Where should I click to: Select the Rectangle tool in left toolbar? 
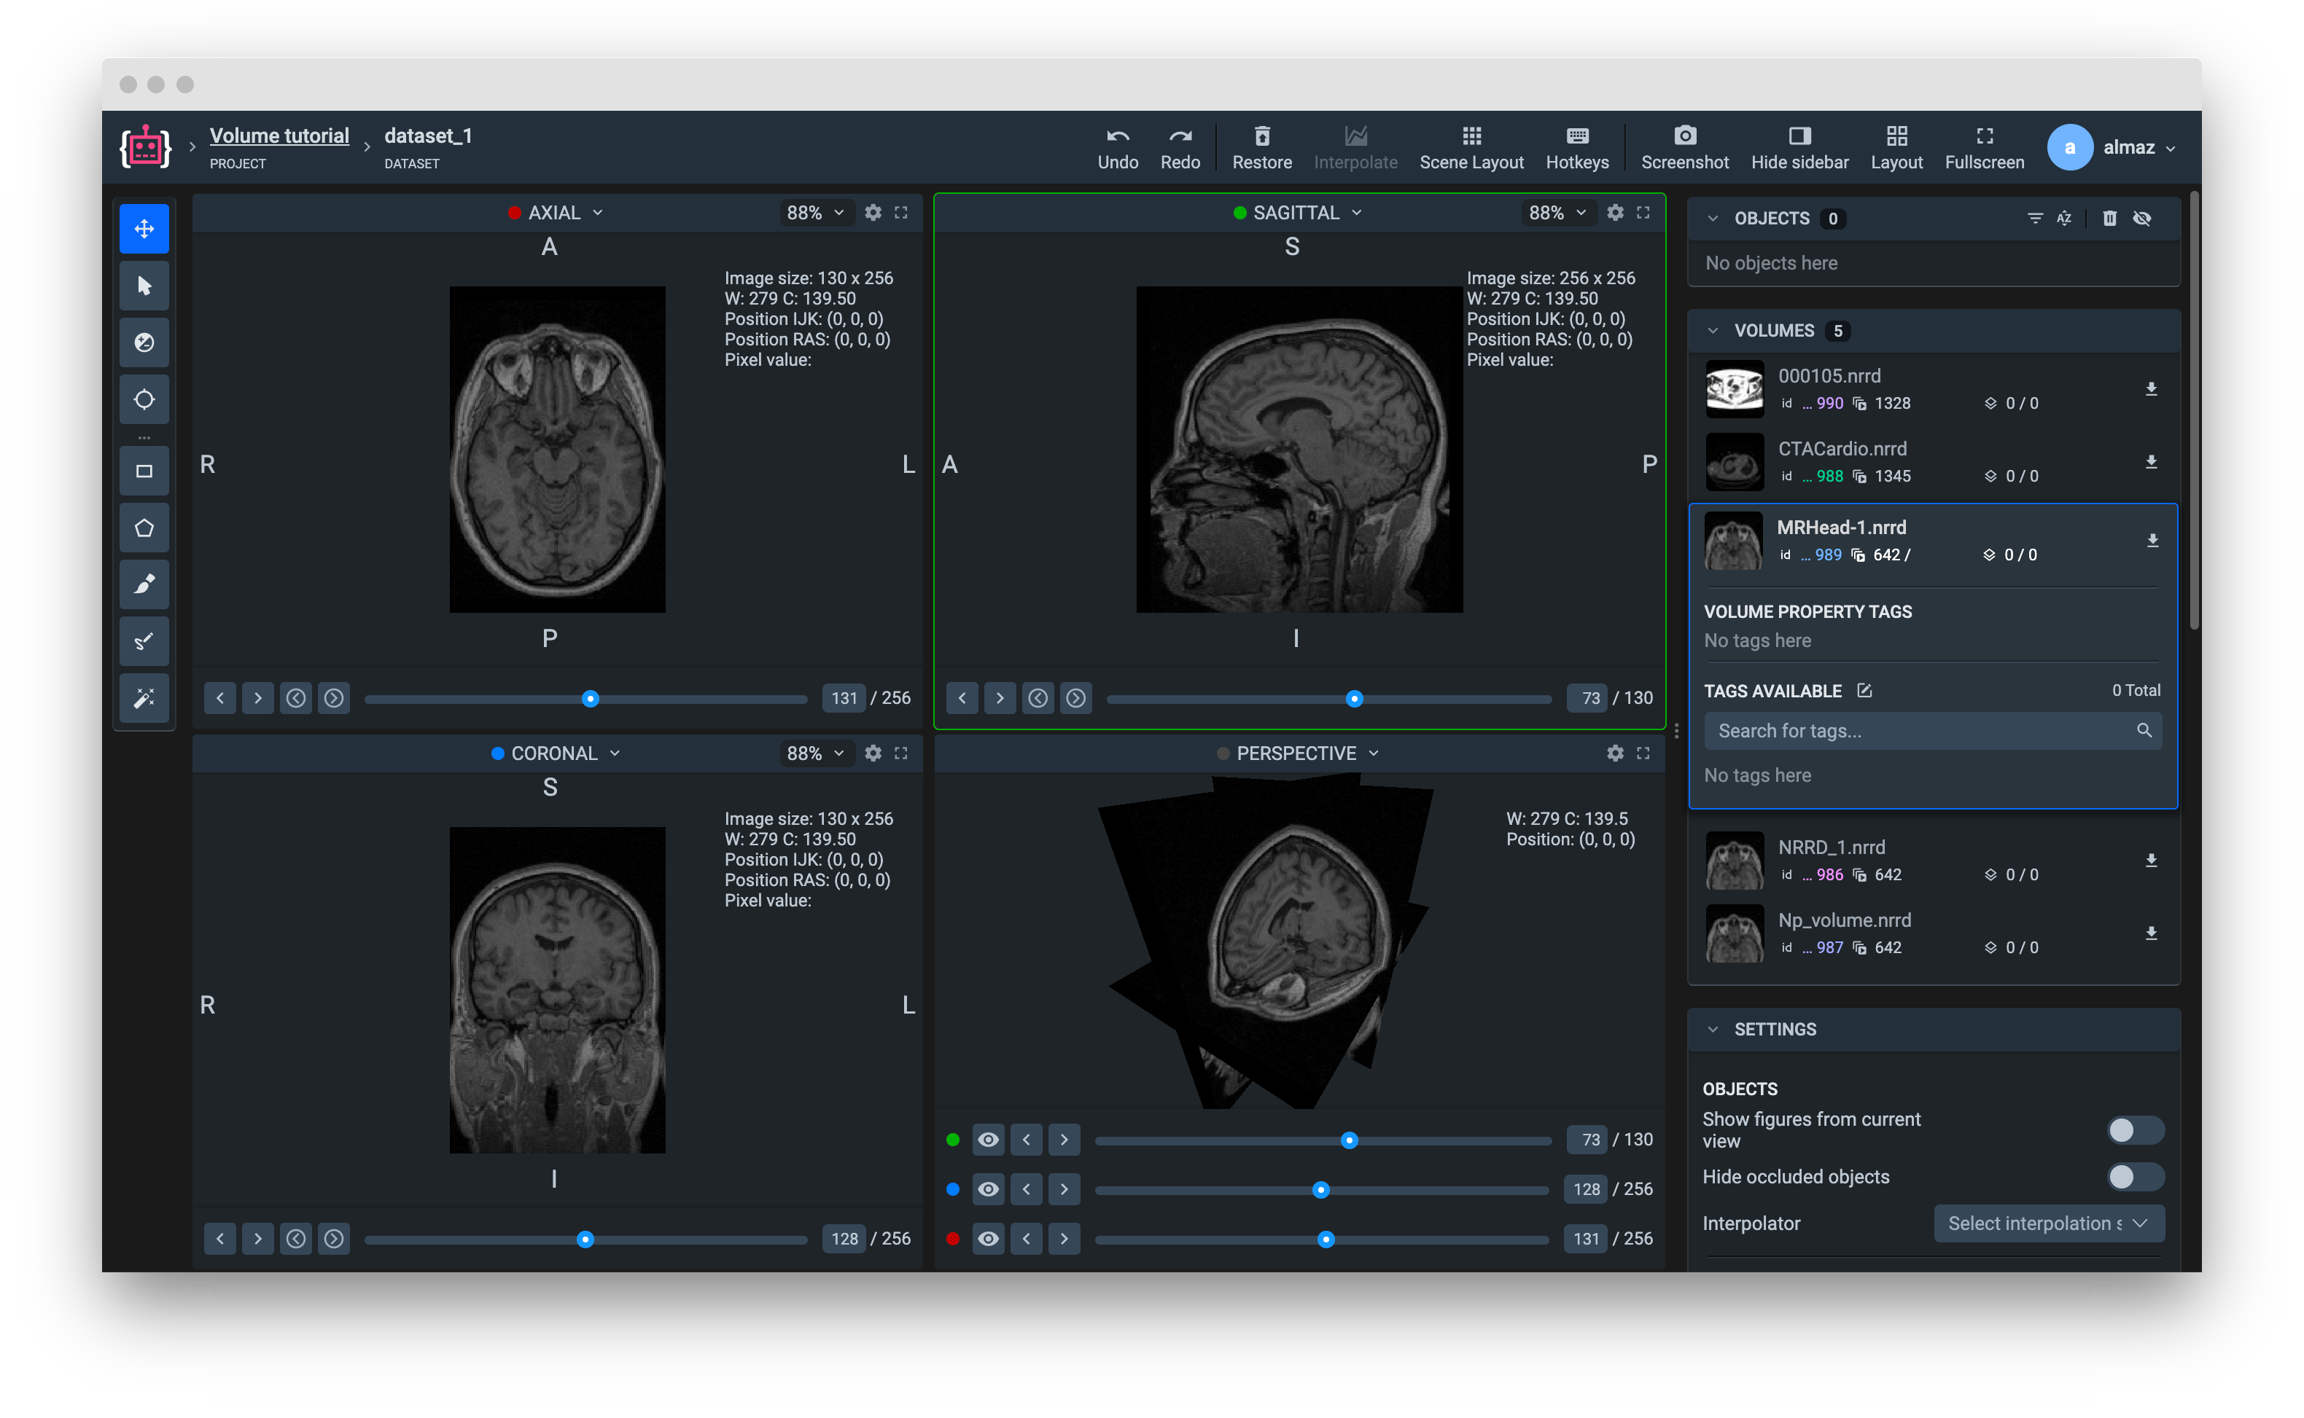tap(144, 471)
